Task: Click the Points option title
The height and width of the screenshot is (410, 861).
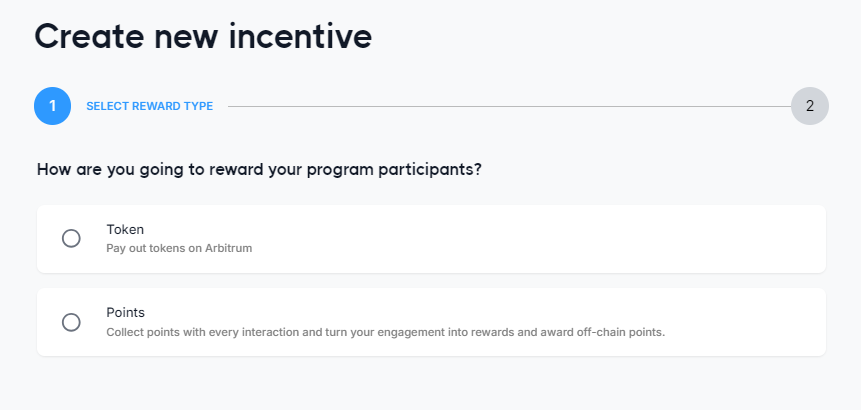Action: (x=126, y=313)
